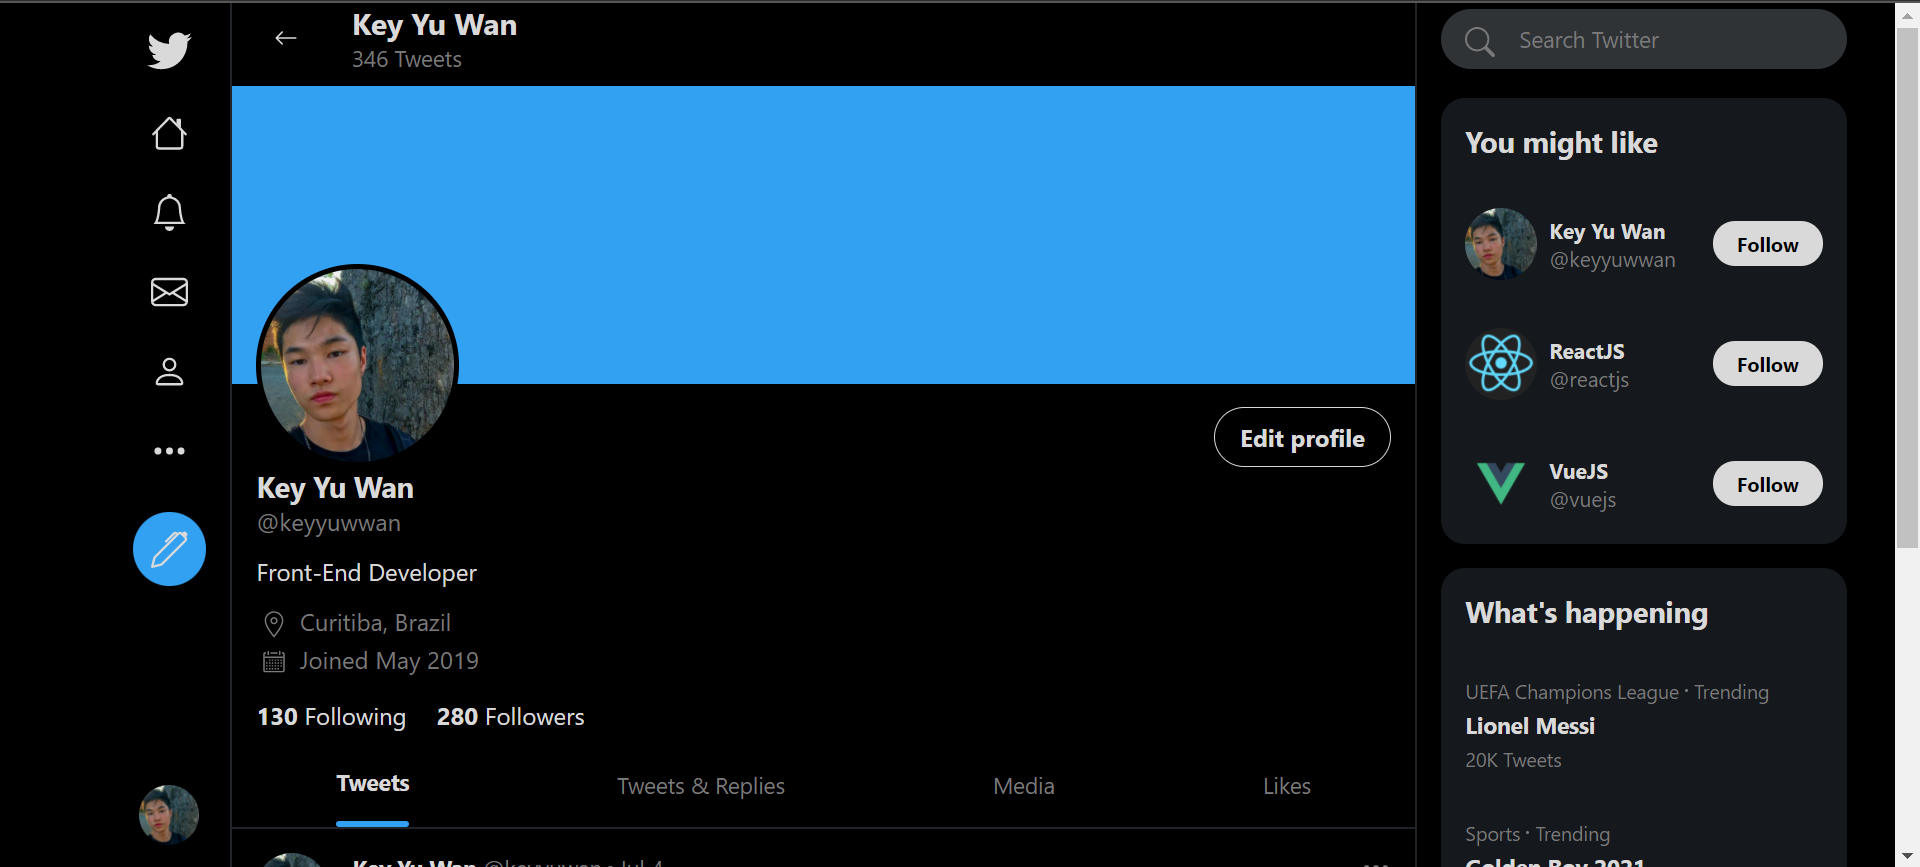The image size is (1920, 867).
Task: Click the vertical scrollbar thumb
Action: pos(1907,288)
